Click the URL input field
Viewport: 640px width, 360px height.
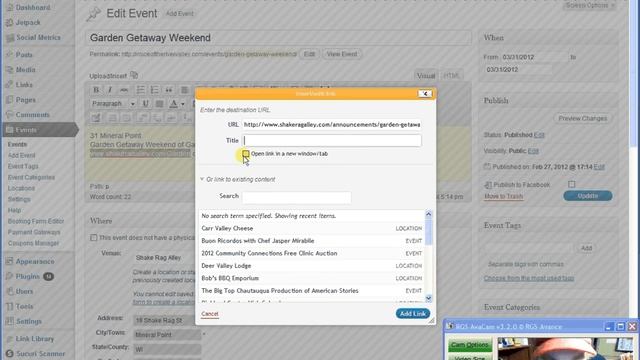pos(331,124)
